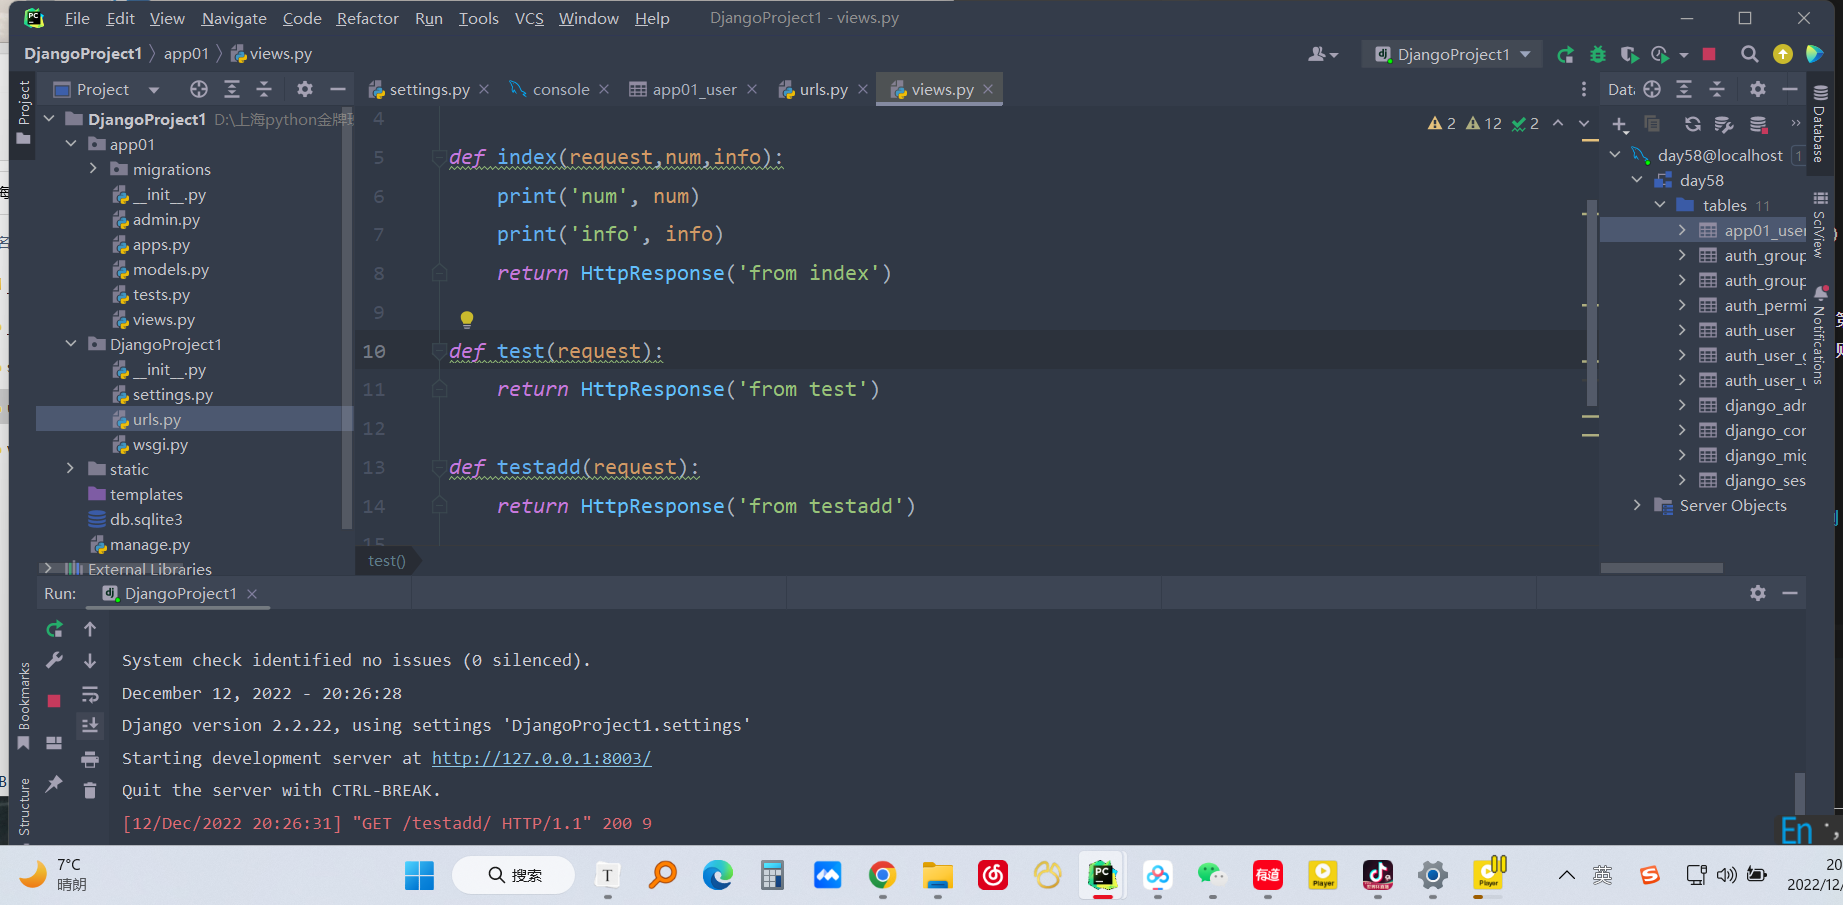Viewport: 1843px width, 905px height.
Task: Expand the migrations folder
Action: 93,169
